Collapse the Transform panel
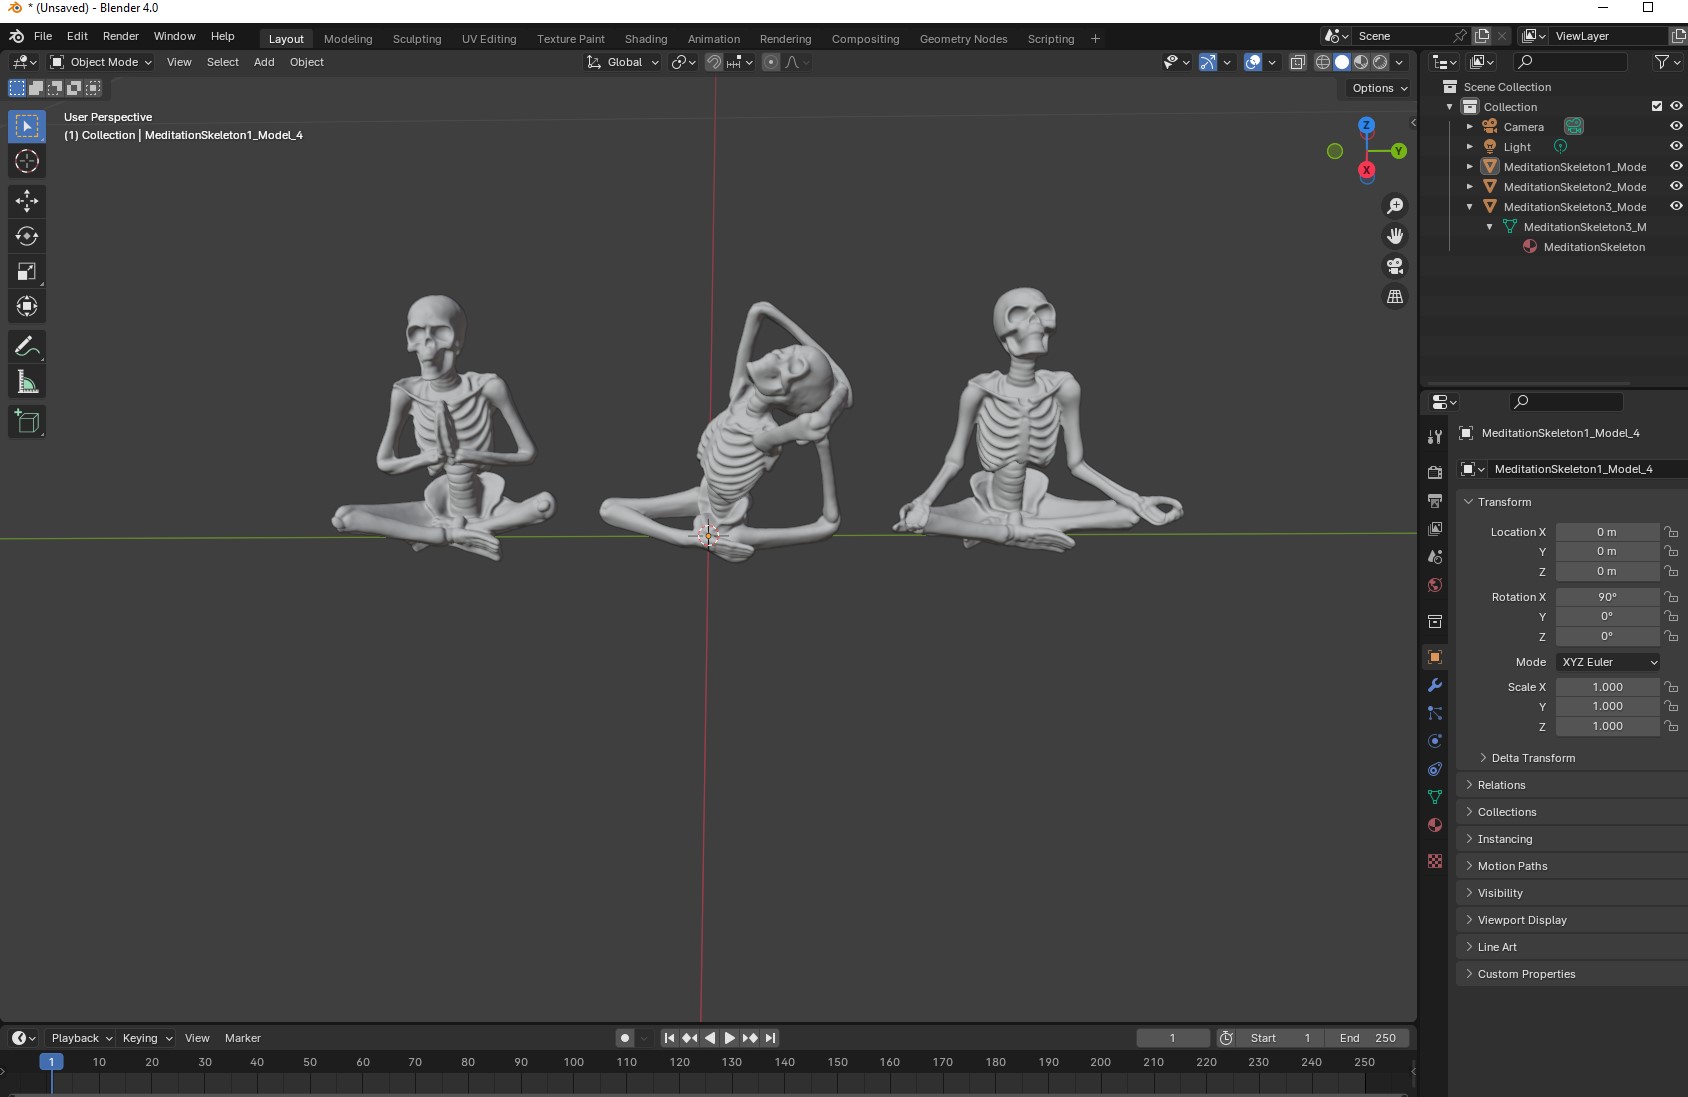 1504,502
